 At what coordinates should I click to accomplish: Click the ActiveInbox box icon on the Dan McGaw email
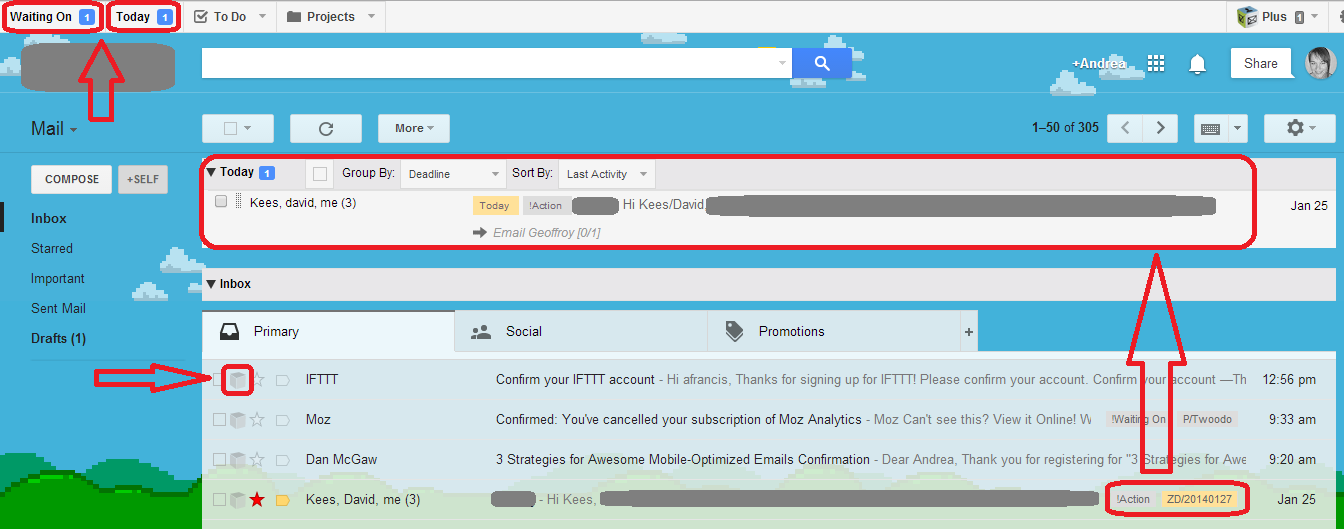(x=238, y=459)
